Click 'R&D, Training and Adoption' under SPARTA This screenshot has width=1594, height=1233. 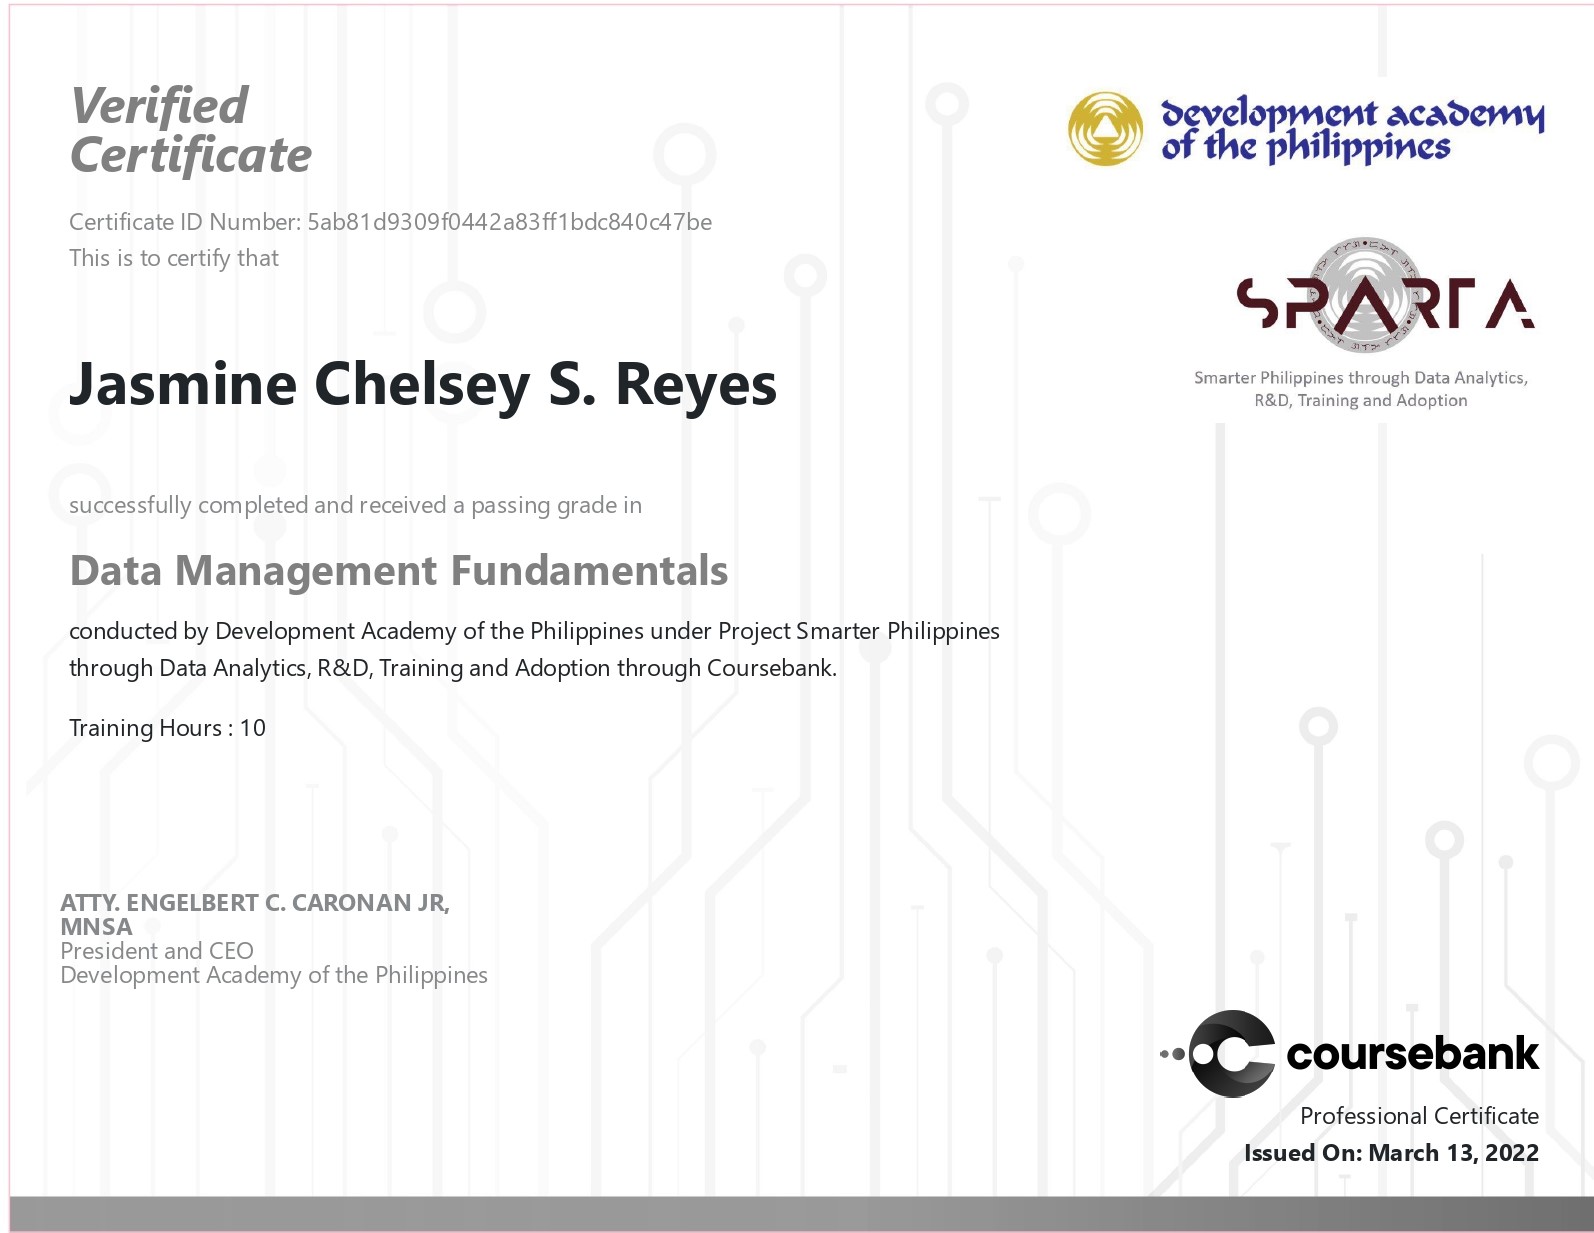point(1361,401)
